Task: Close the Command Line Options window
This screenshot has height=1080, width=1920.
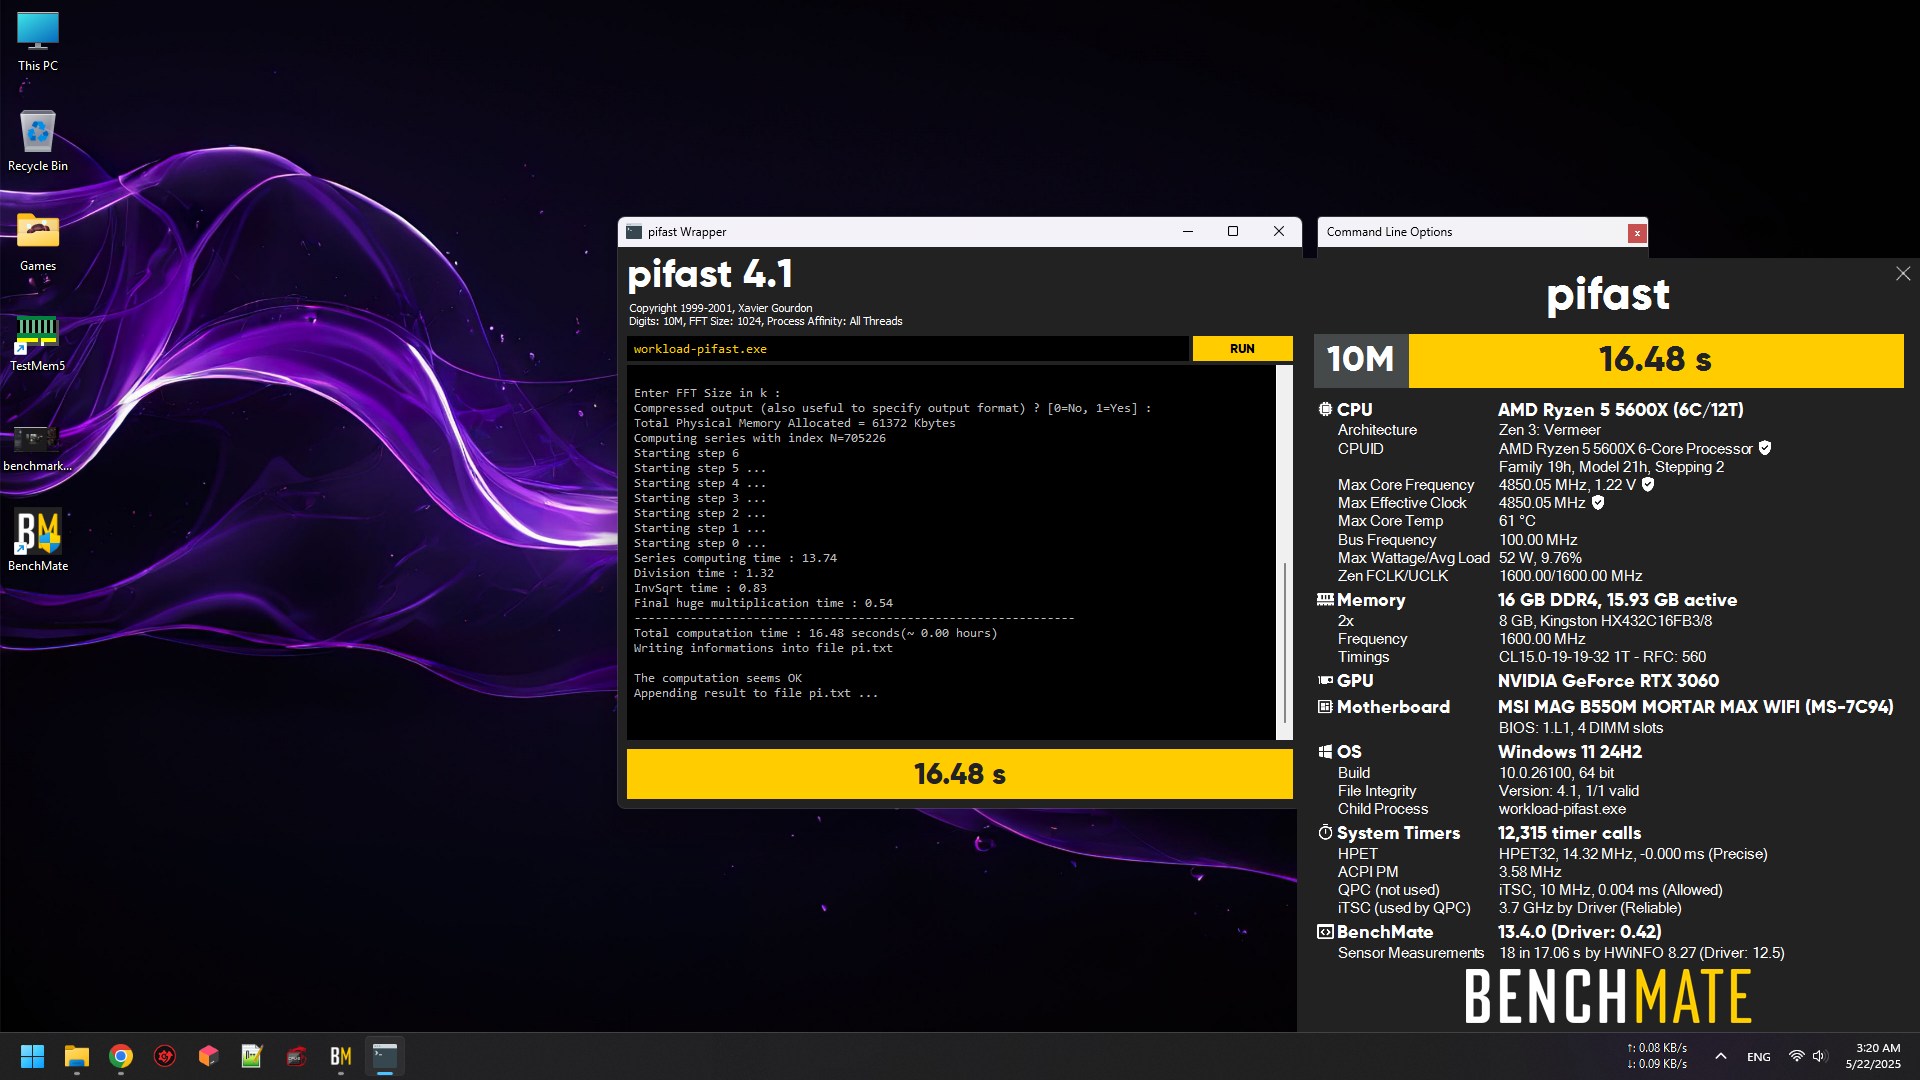Action: tap(1637, 233)
